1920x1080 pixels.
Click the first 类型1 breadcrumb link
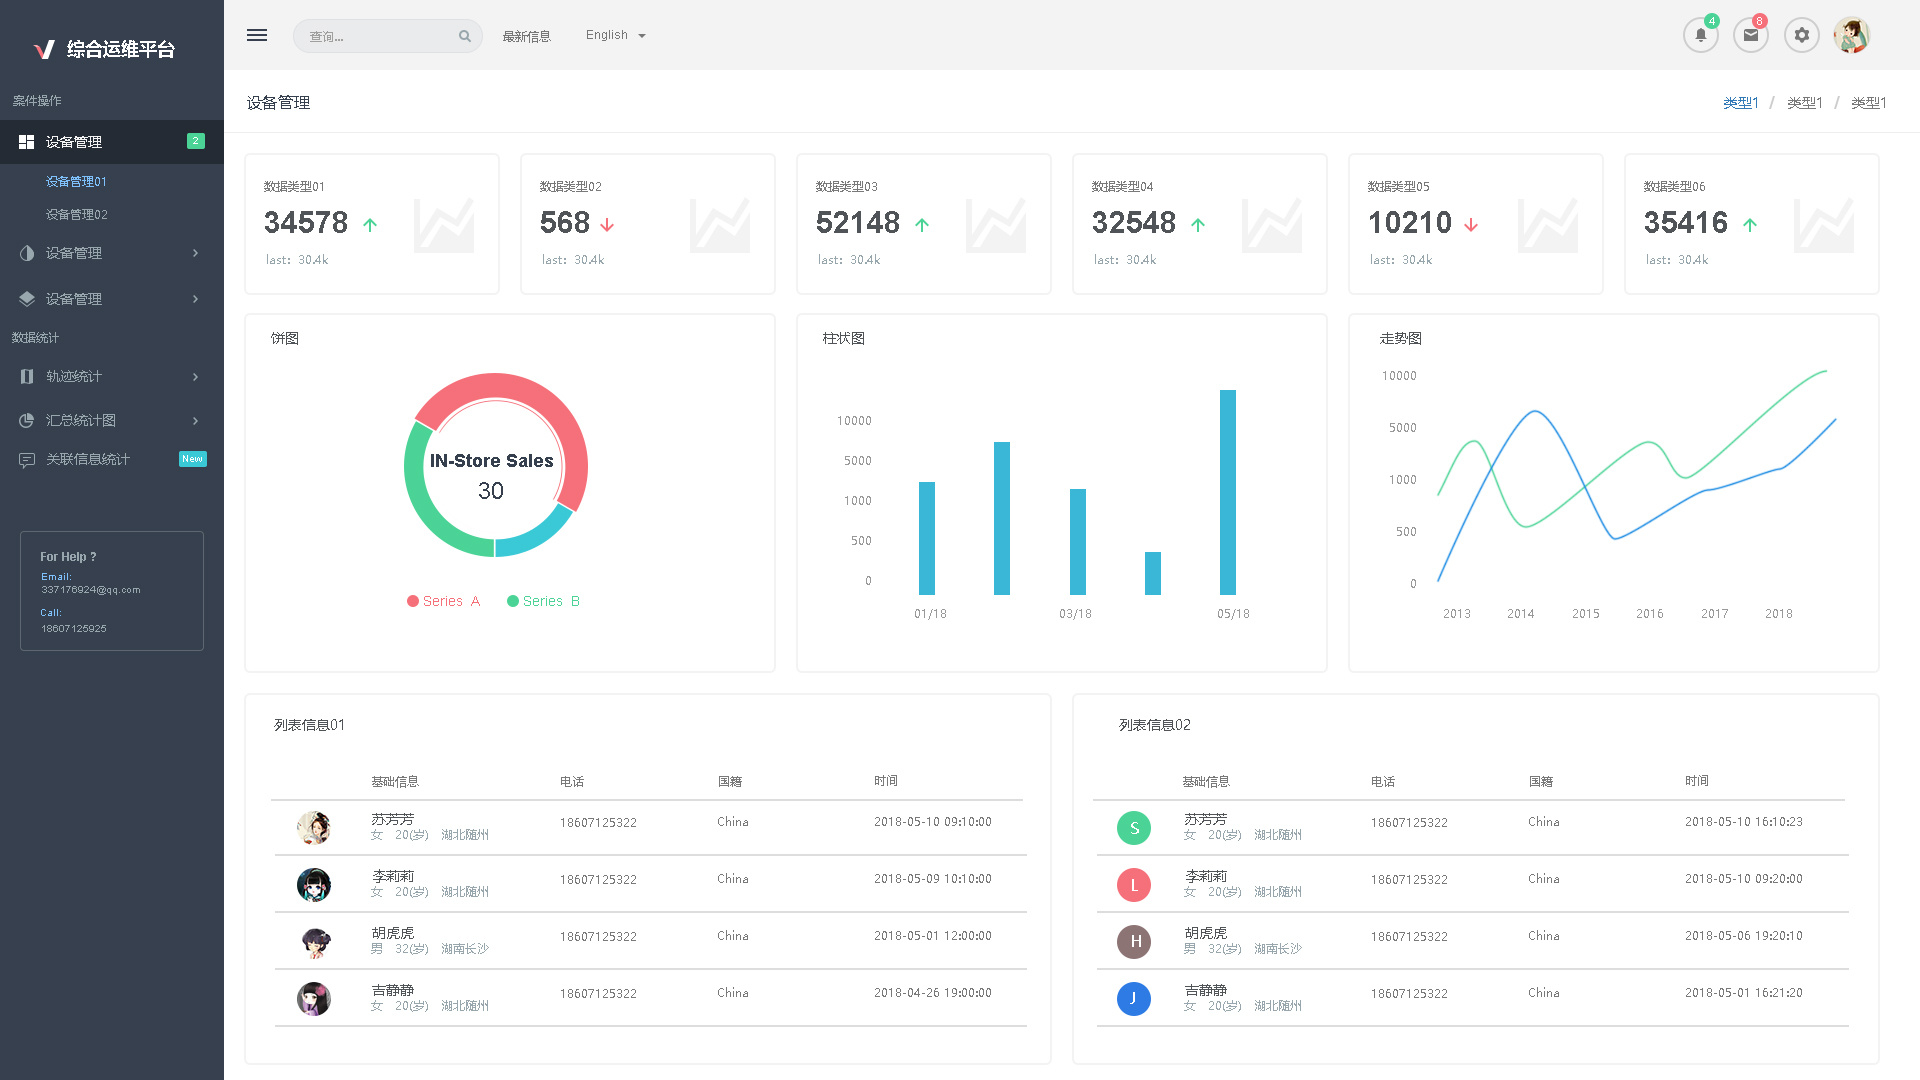pos(1740,103)
